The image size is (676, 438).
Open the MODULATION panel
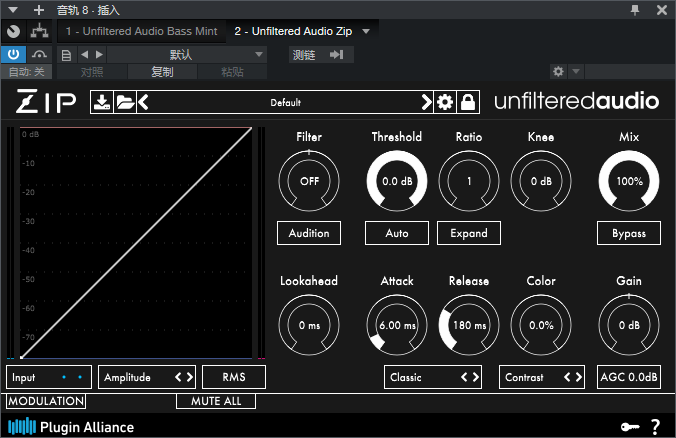[46, 401]
